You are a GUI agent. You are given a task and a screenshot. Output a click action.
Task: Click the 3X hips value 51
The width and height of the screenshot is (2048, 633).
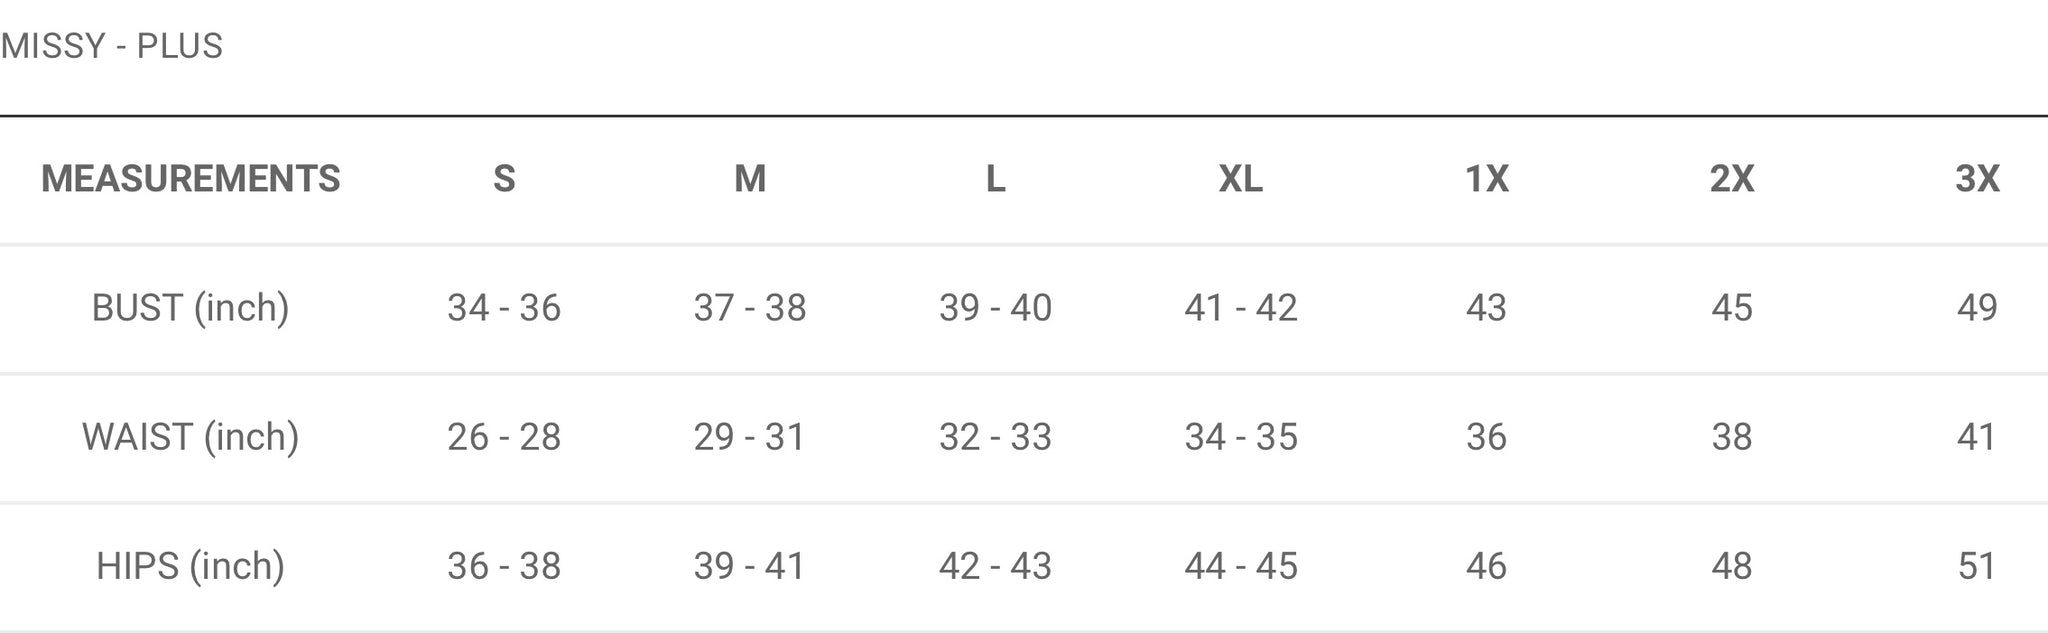tap(1977, 566)
